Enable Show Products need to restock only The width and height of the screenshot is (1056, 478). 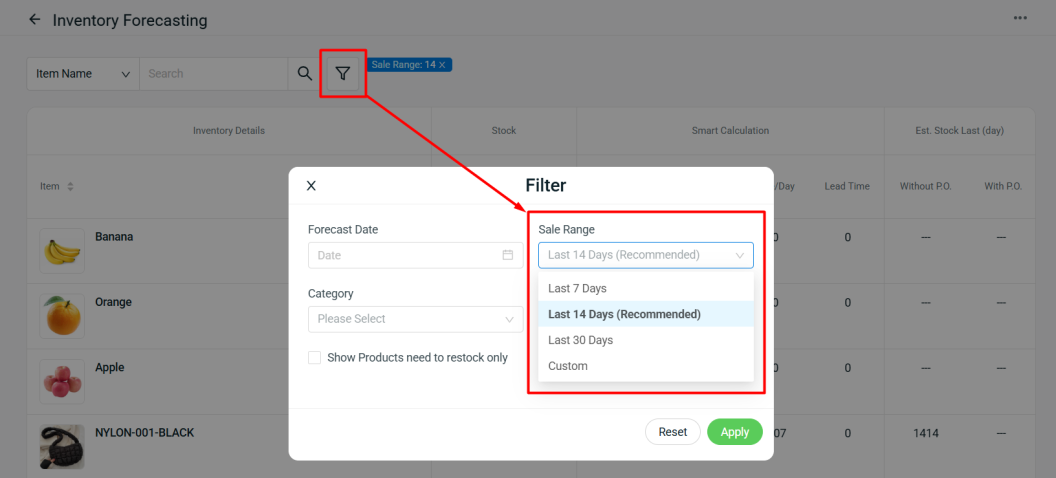(x=315, y=358)
